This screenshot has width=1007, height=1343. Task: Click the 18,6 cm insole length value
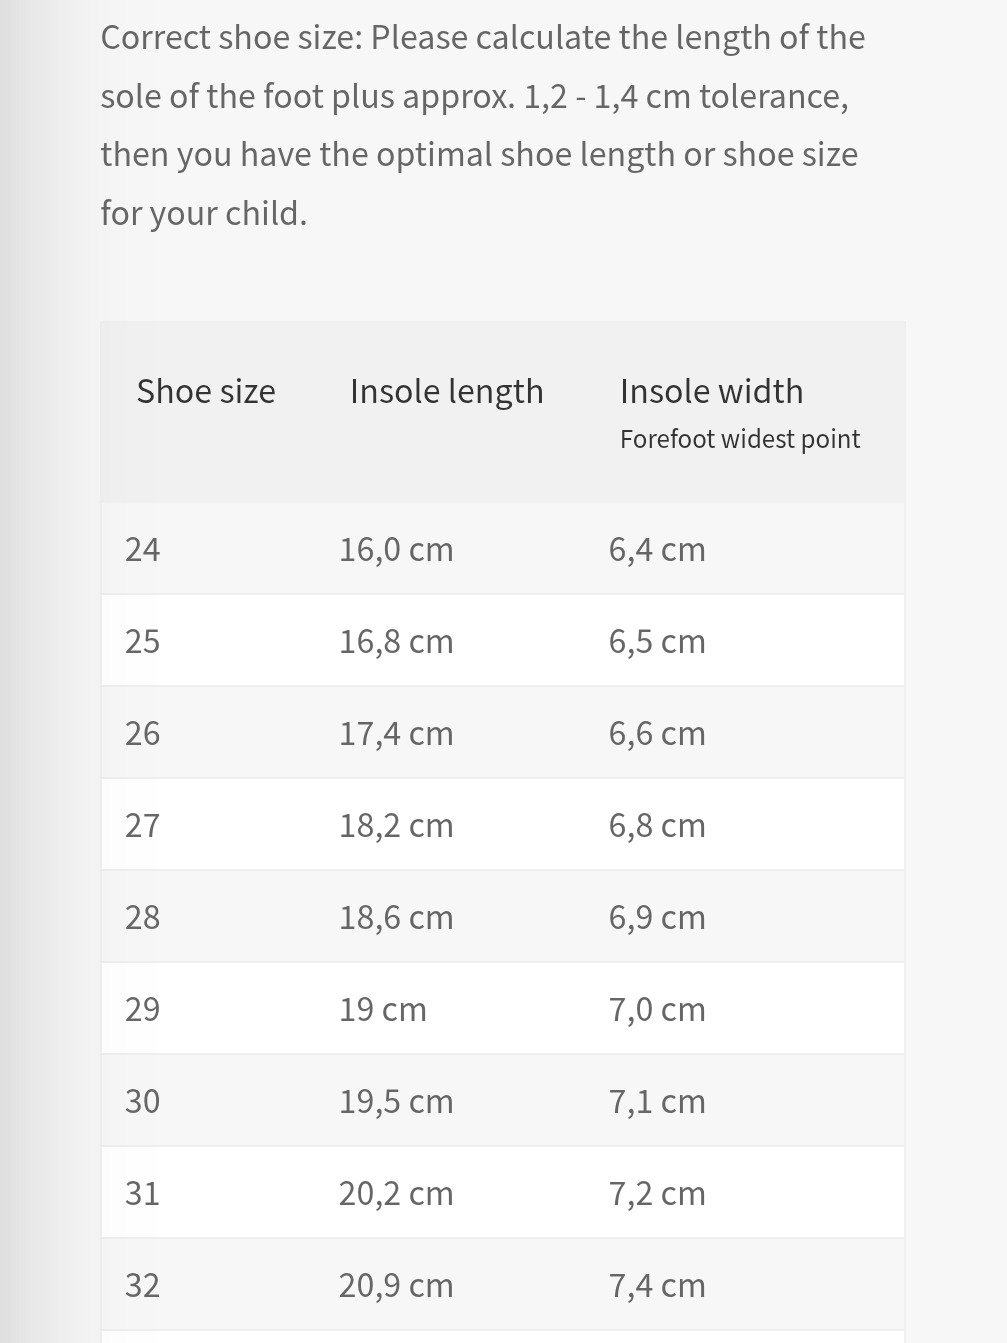point(396,917)
